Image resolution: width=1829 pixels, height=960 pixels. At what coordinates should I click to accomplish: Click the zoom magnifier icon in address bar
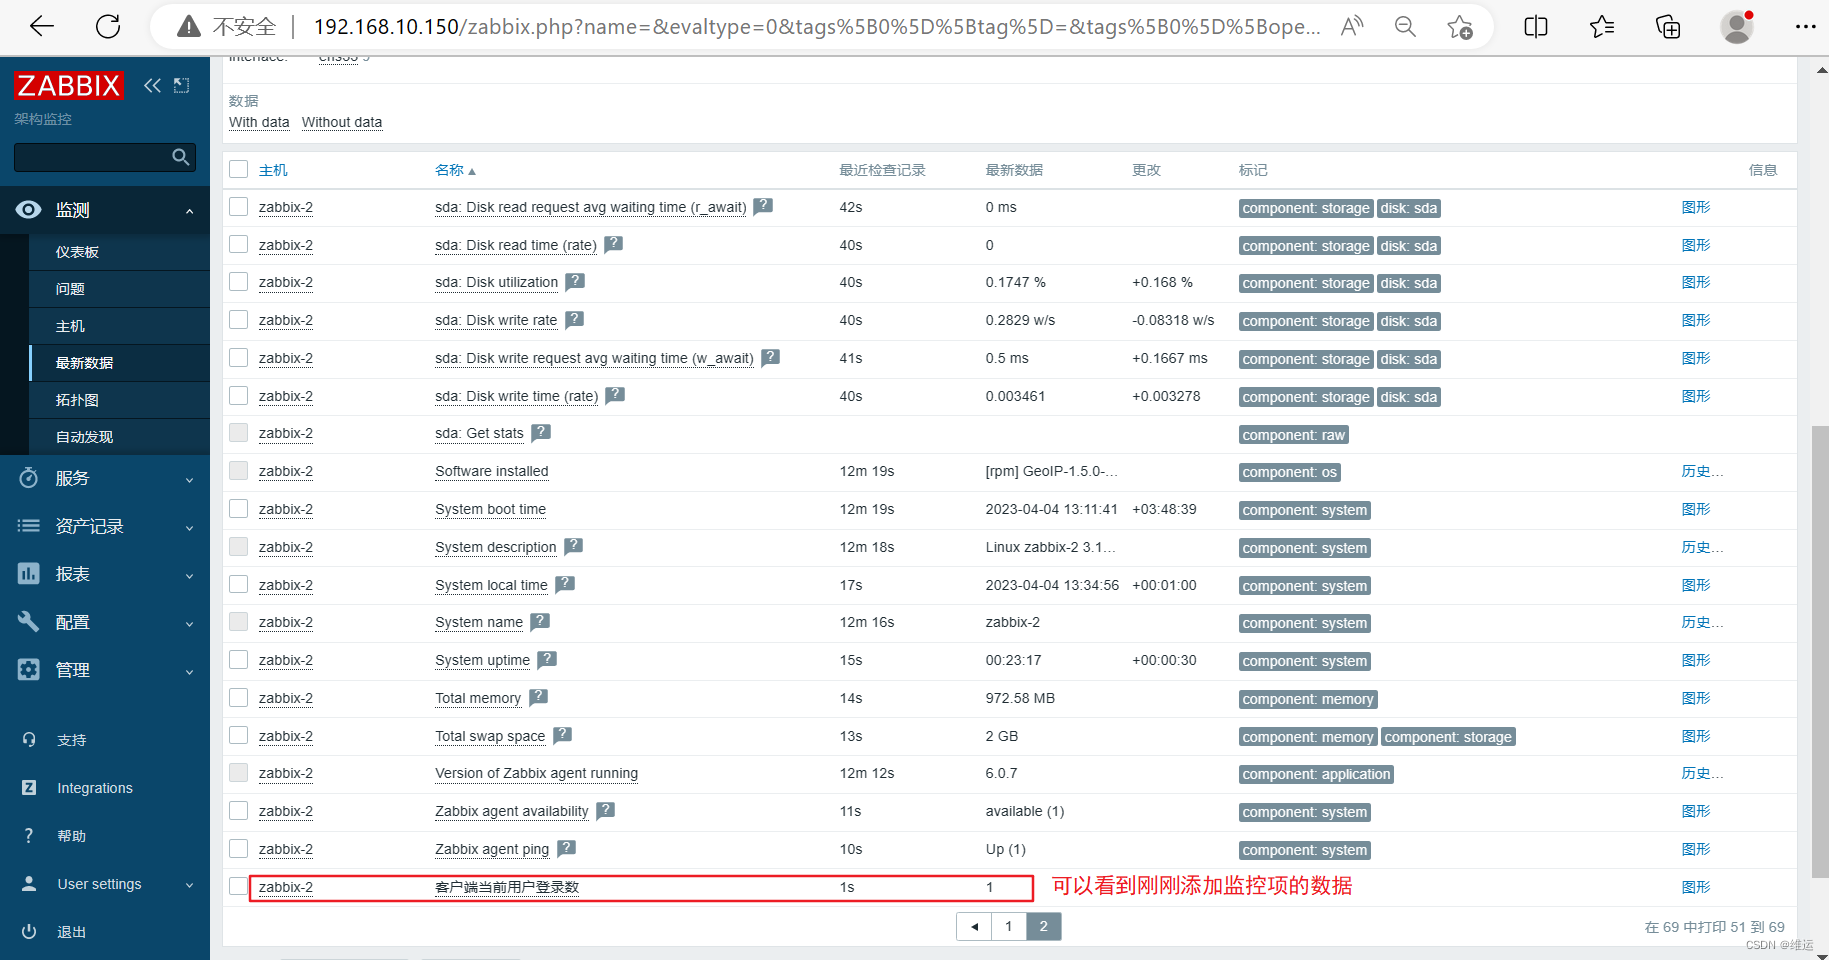(x=1405, y=27)
